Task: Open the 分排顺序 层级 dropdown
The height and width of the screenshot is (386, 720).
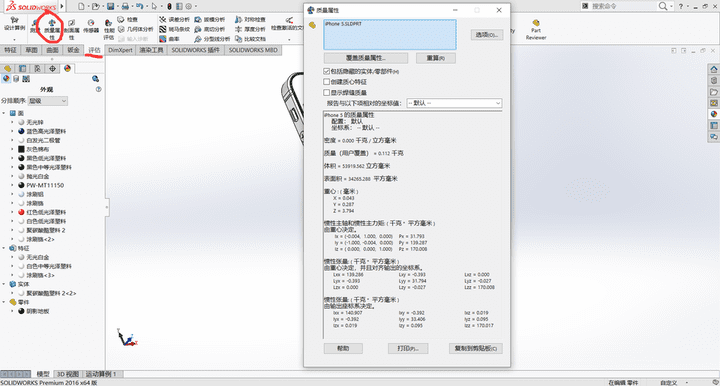Action: [48, 101]
